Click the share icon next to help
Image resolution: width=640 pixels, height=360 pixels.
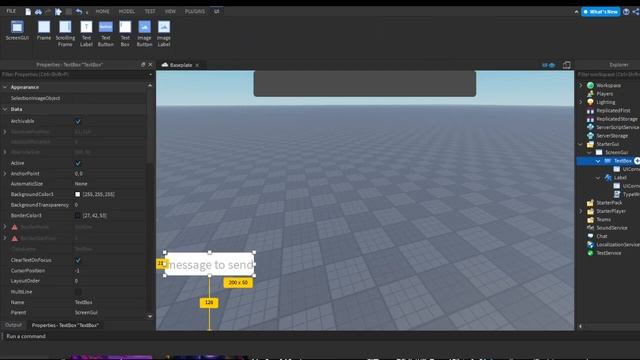point(636,11)
